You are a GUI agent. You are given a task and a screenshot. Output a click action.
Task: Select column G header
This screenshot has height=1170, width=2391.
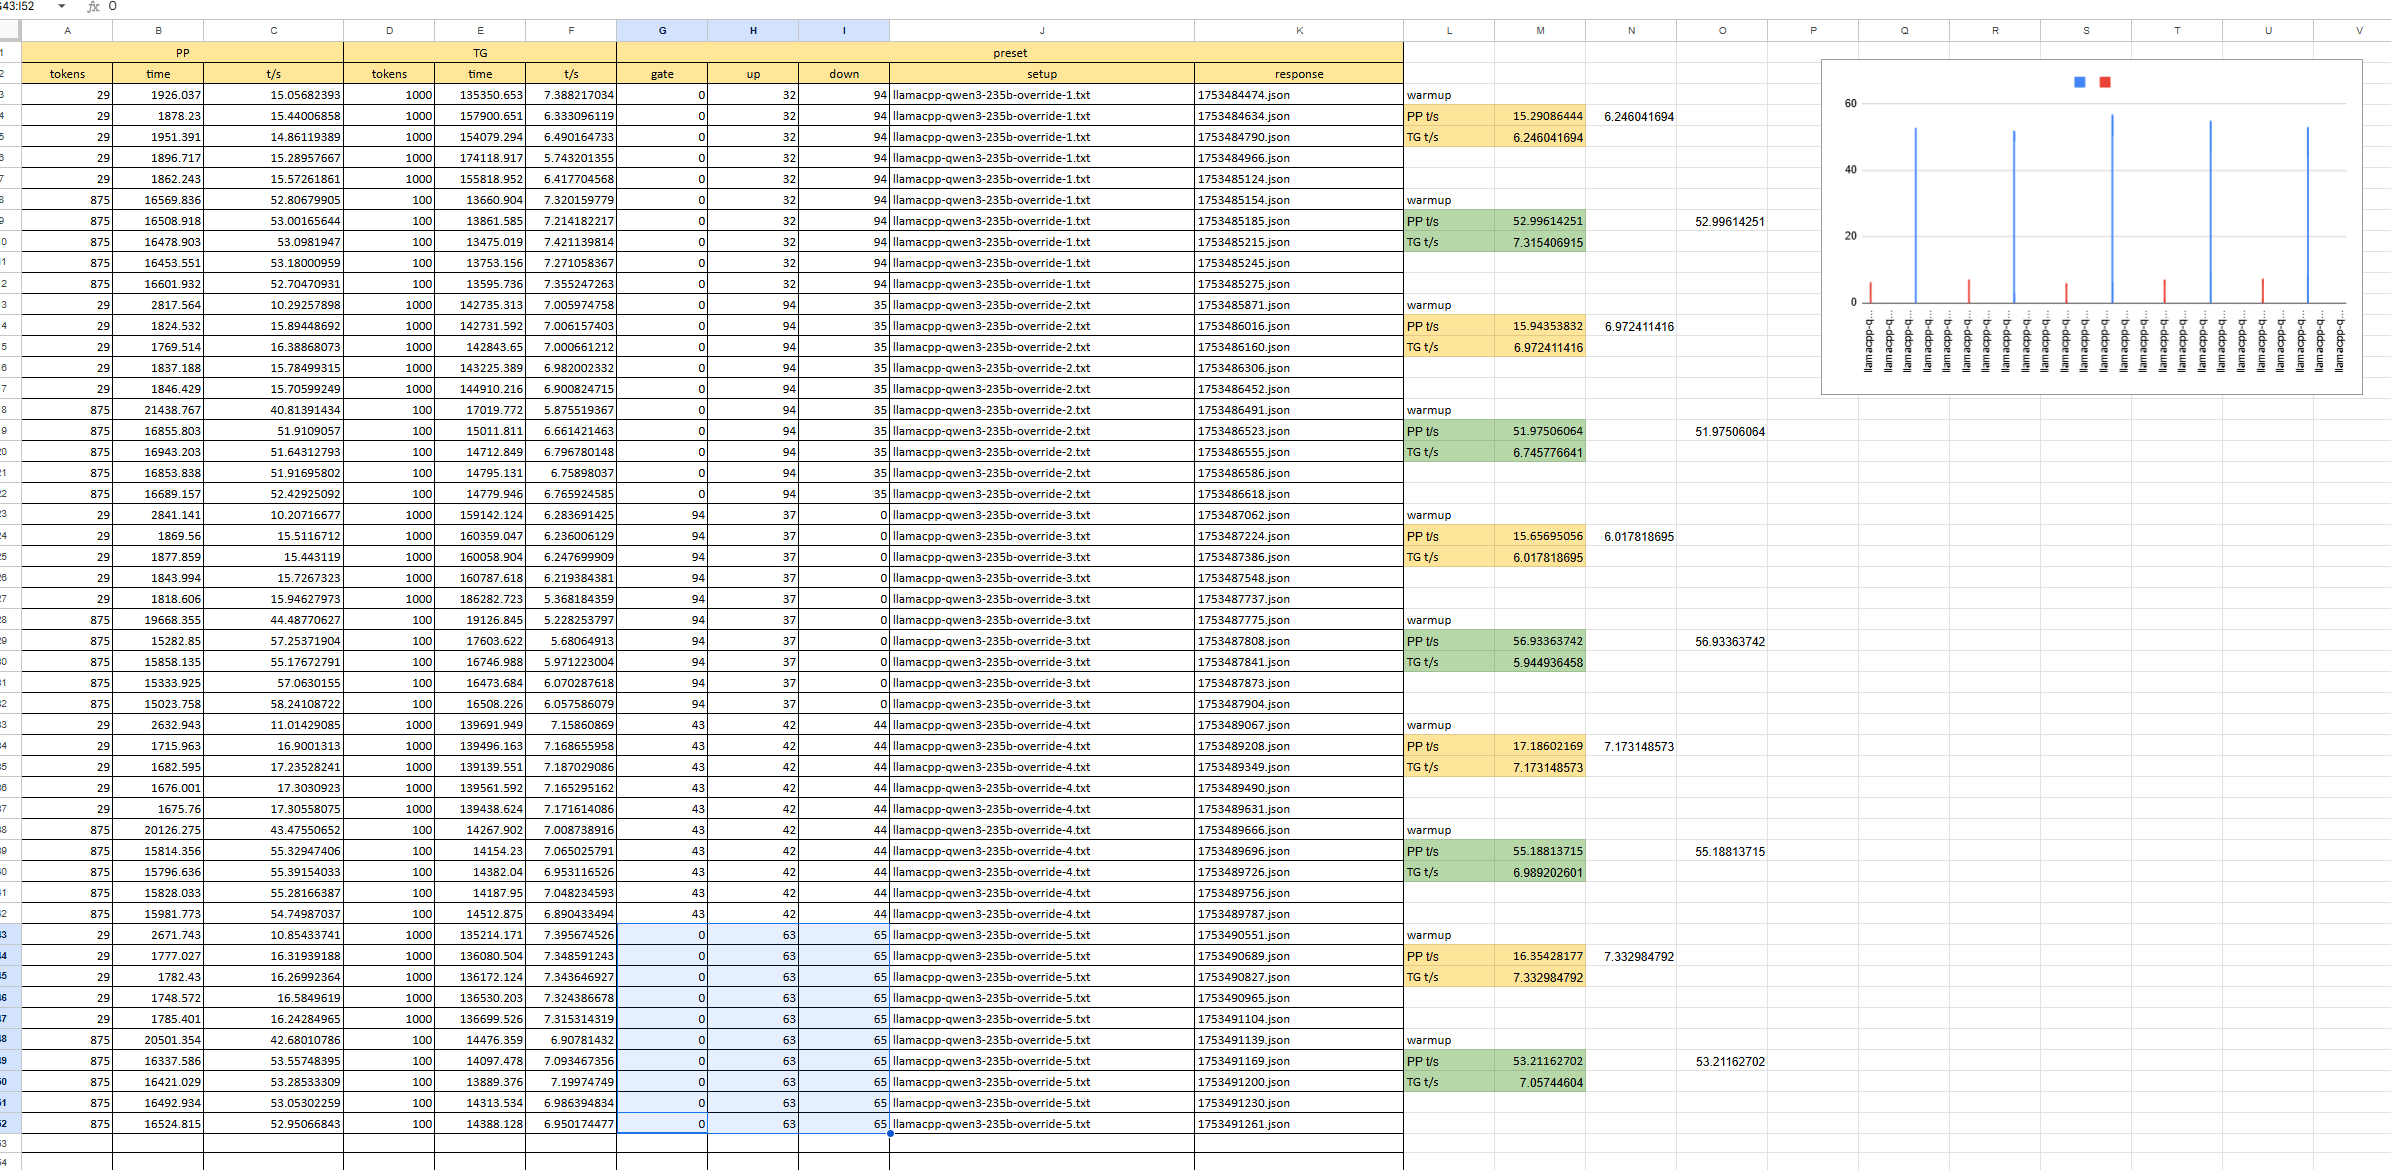point(662,30)
